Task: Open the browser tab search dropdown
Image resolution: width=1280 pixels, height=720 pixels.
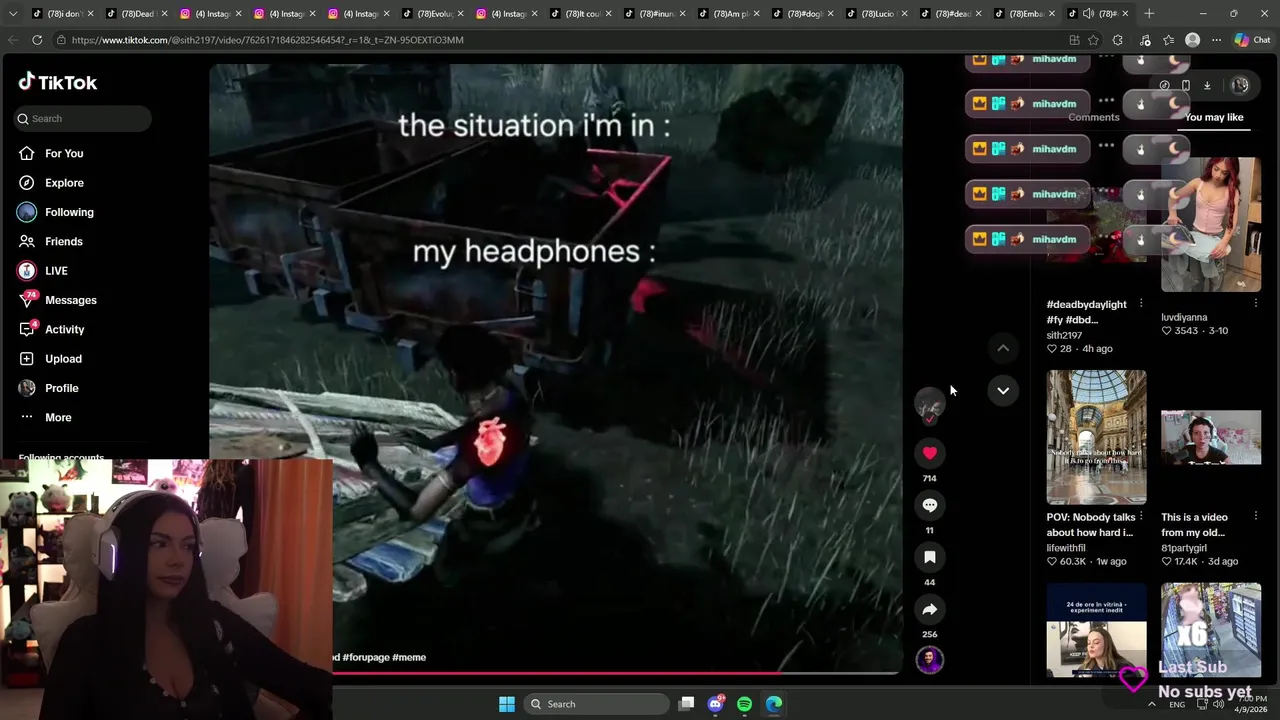Action: coord(13,14)
